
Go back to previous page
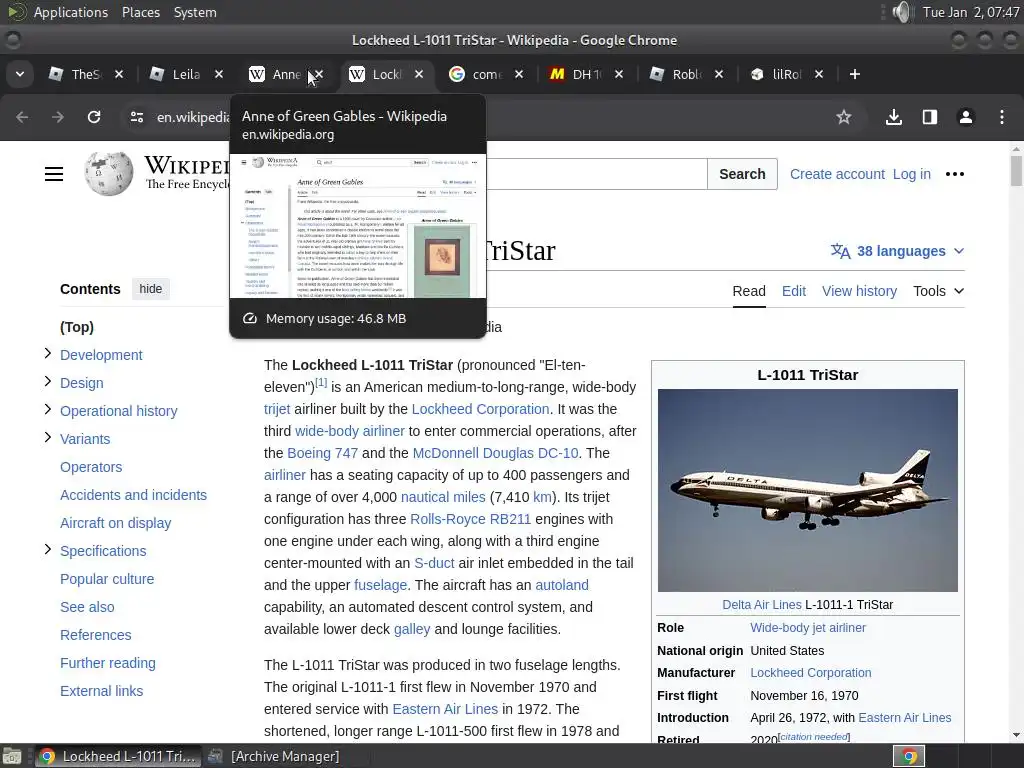tap(22, 117)
